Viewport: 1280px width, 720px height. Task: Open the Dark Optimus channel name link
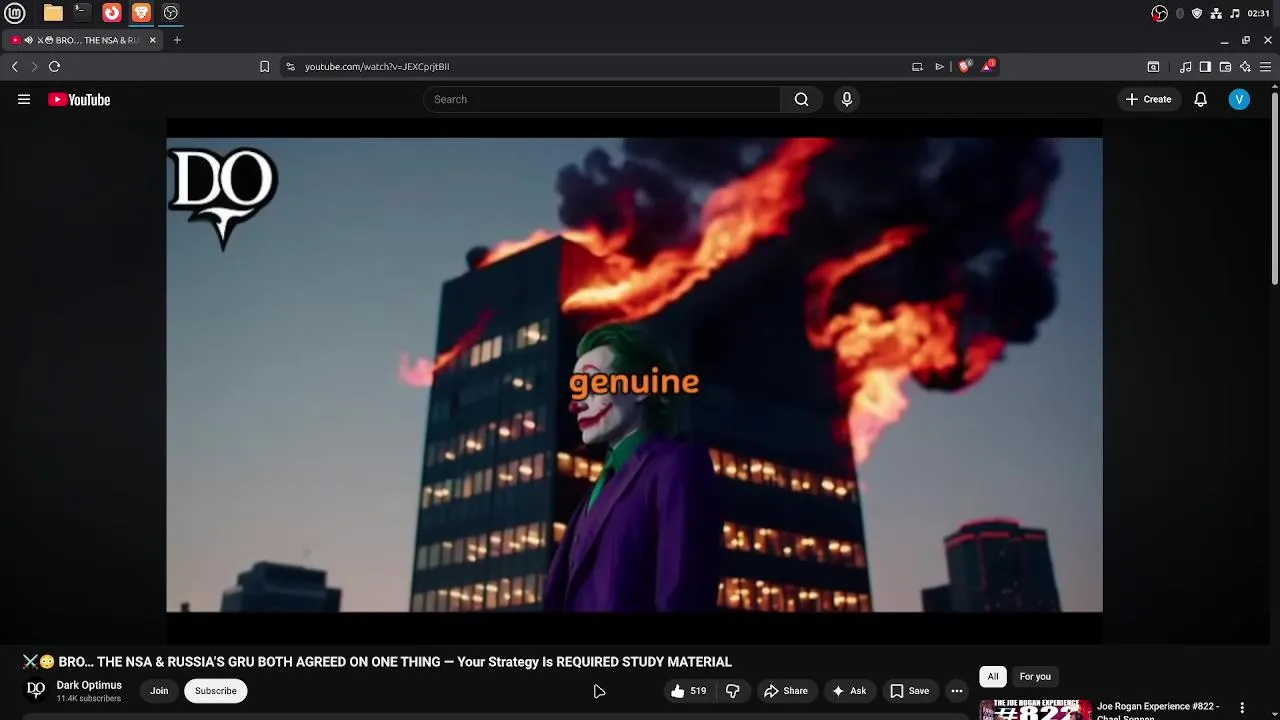[89, 685]
